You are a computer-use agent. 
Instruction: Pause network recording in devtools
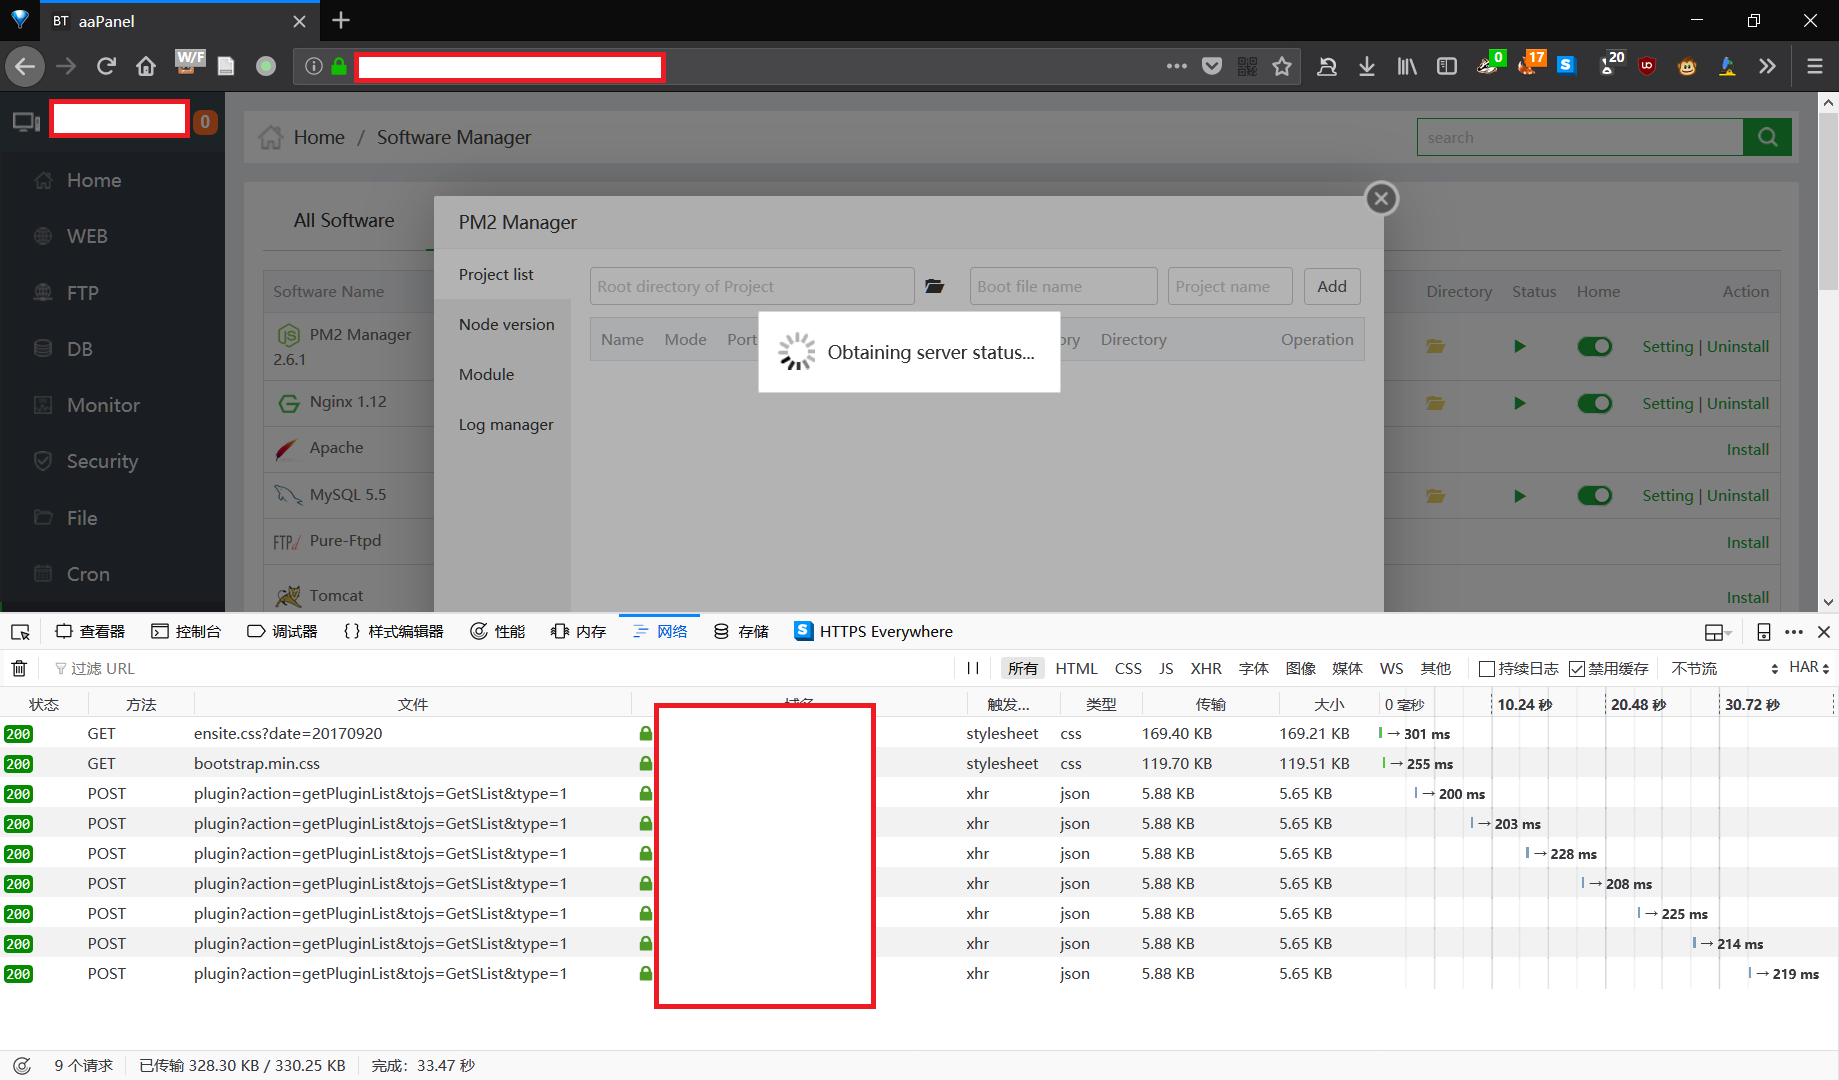pyautogui.click(x=972, y=668)
